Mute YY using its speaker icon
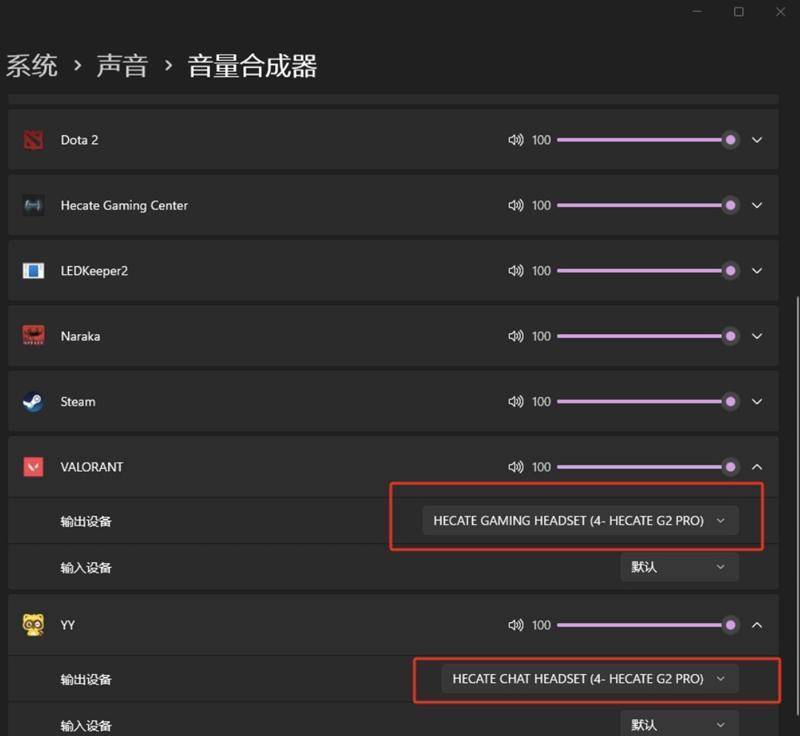This screenshot has width=800, height=736. coord(515,624)
